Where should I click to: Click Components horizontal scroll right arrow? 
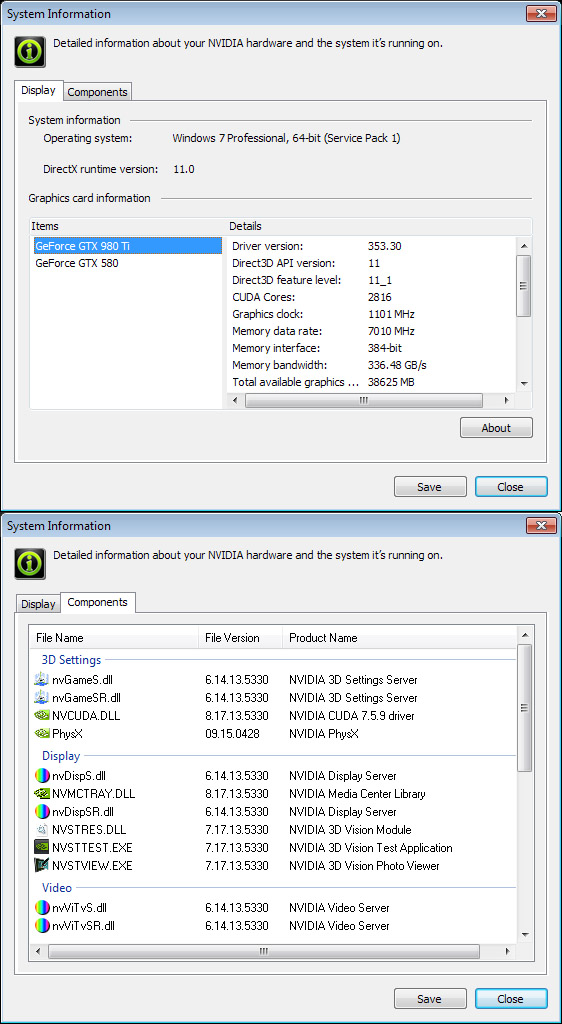506,951
